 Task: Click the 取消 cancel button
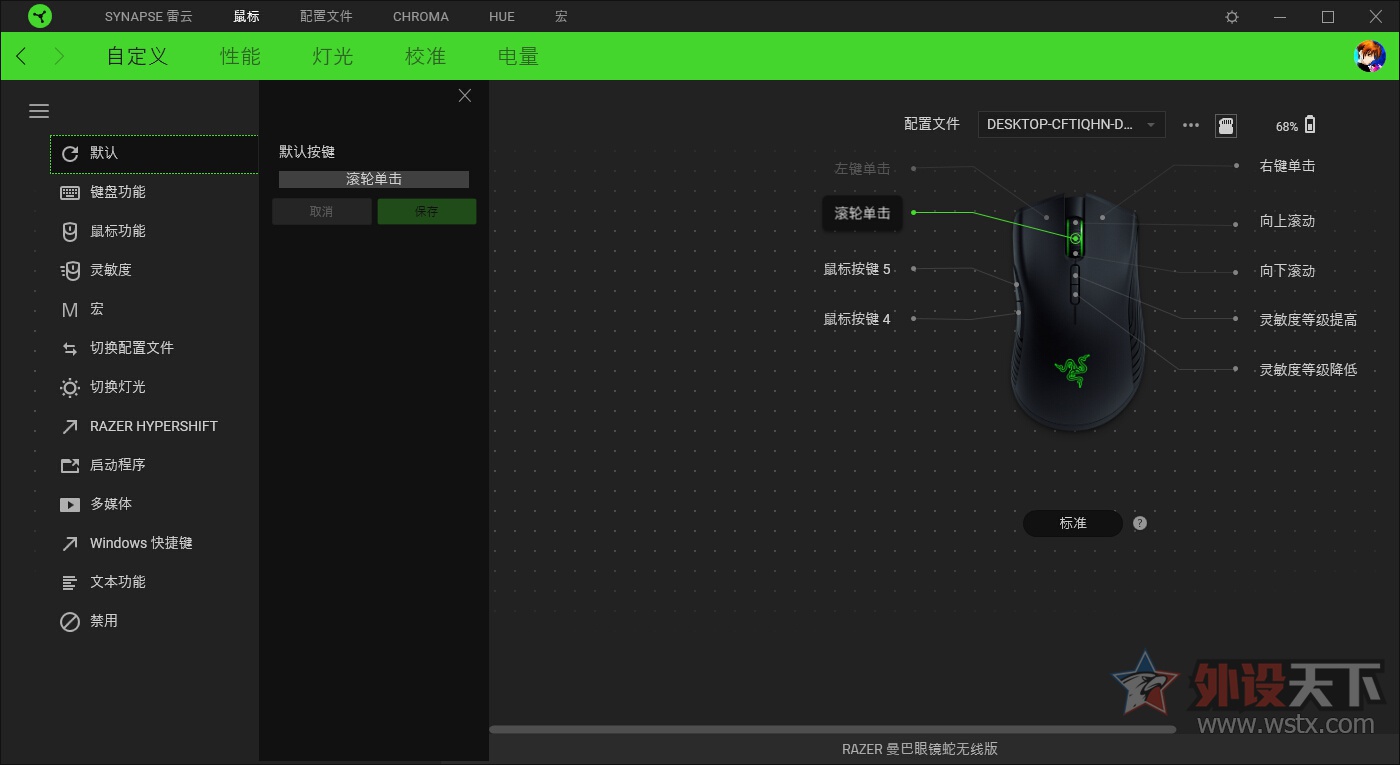(x=321, y=212)
